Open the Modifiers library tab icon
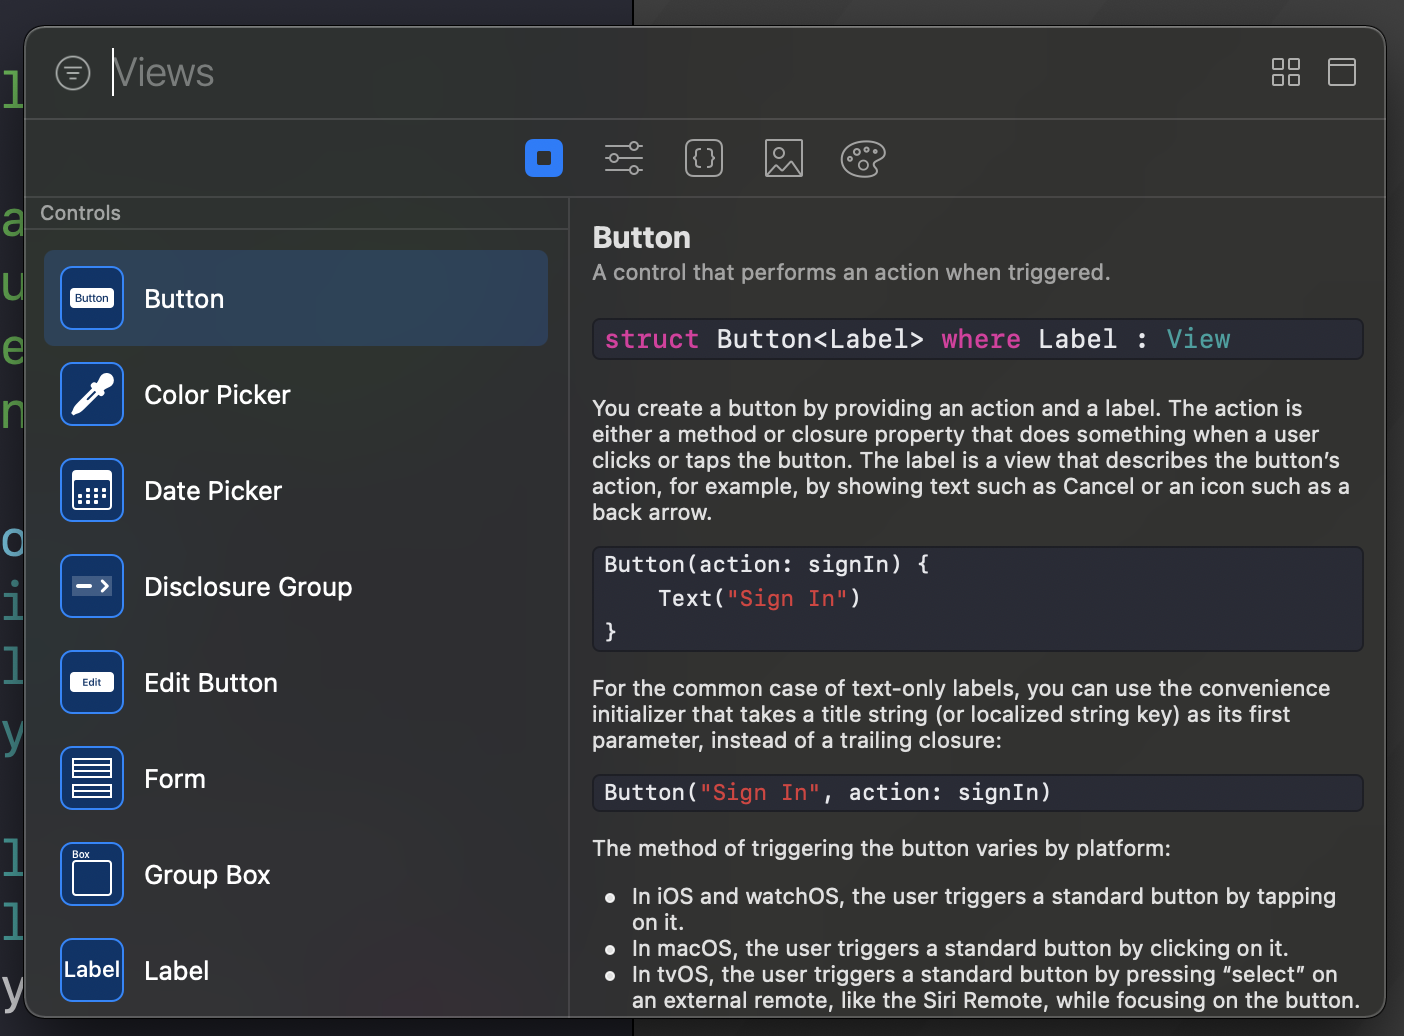Viewport: 1404px width, 1036px height. tap(624, 158)
